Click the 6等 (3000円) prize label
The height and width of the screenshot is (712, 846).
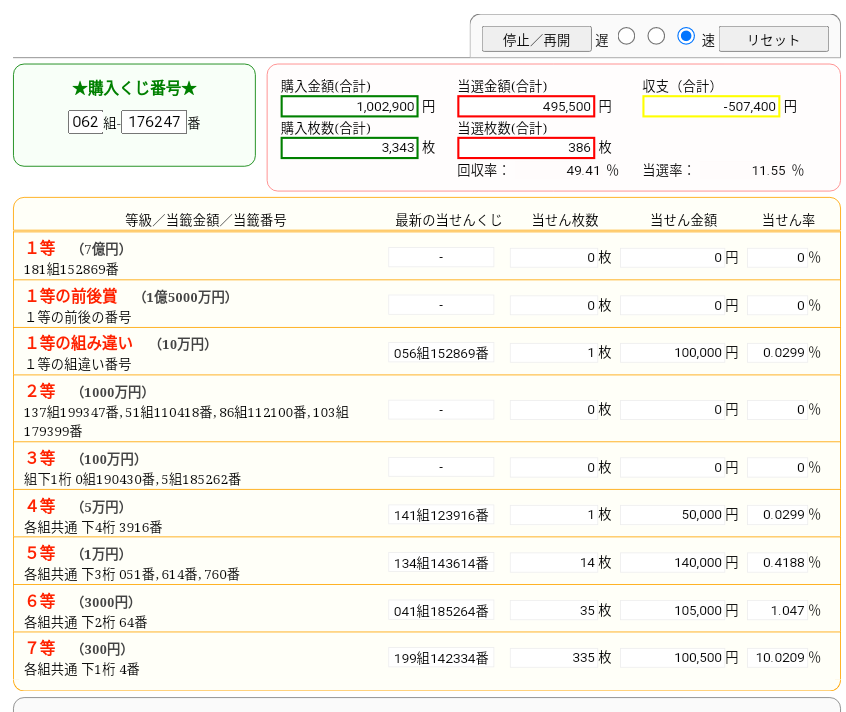[x=79, y=601]
